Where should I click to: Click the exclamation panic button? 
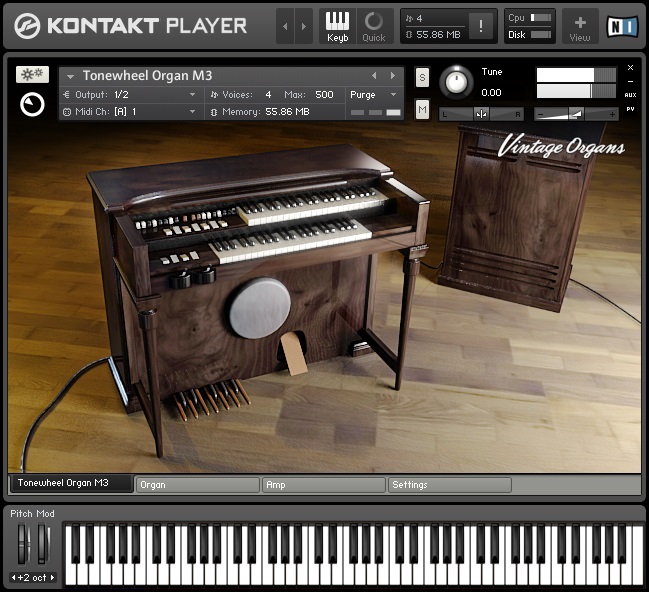point(481,27)
